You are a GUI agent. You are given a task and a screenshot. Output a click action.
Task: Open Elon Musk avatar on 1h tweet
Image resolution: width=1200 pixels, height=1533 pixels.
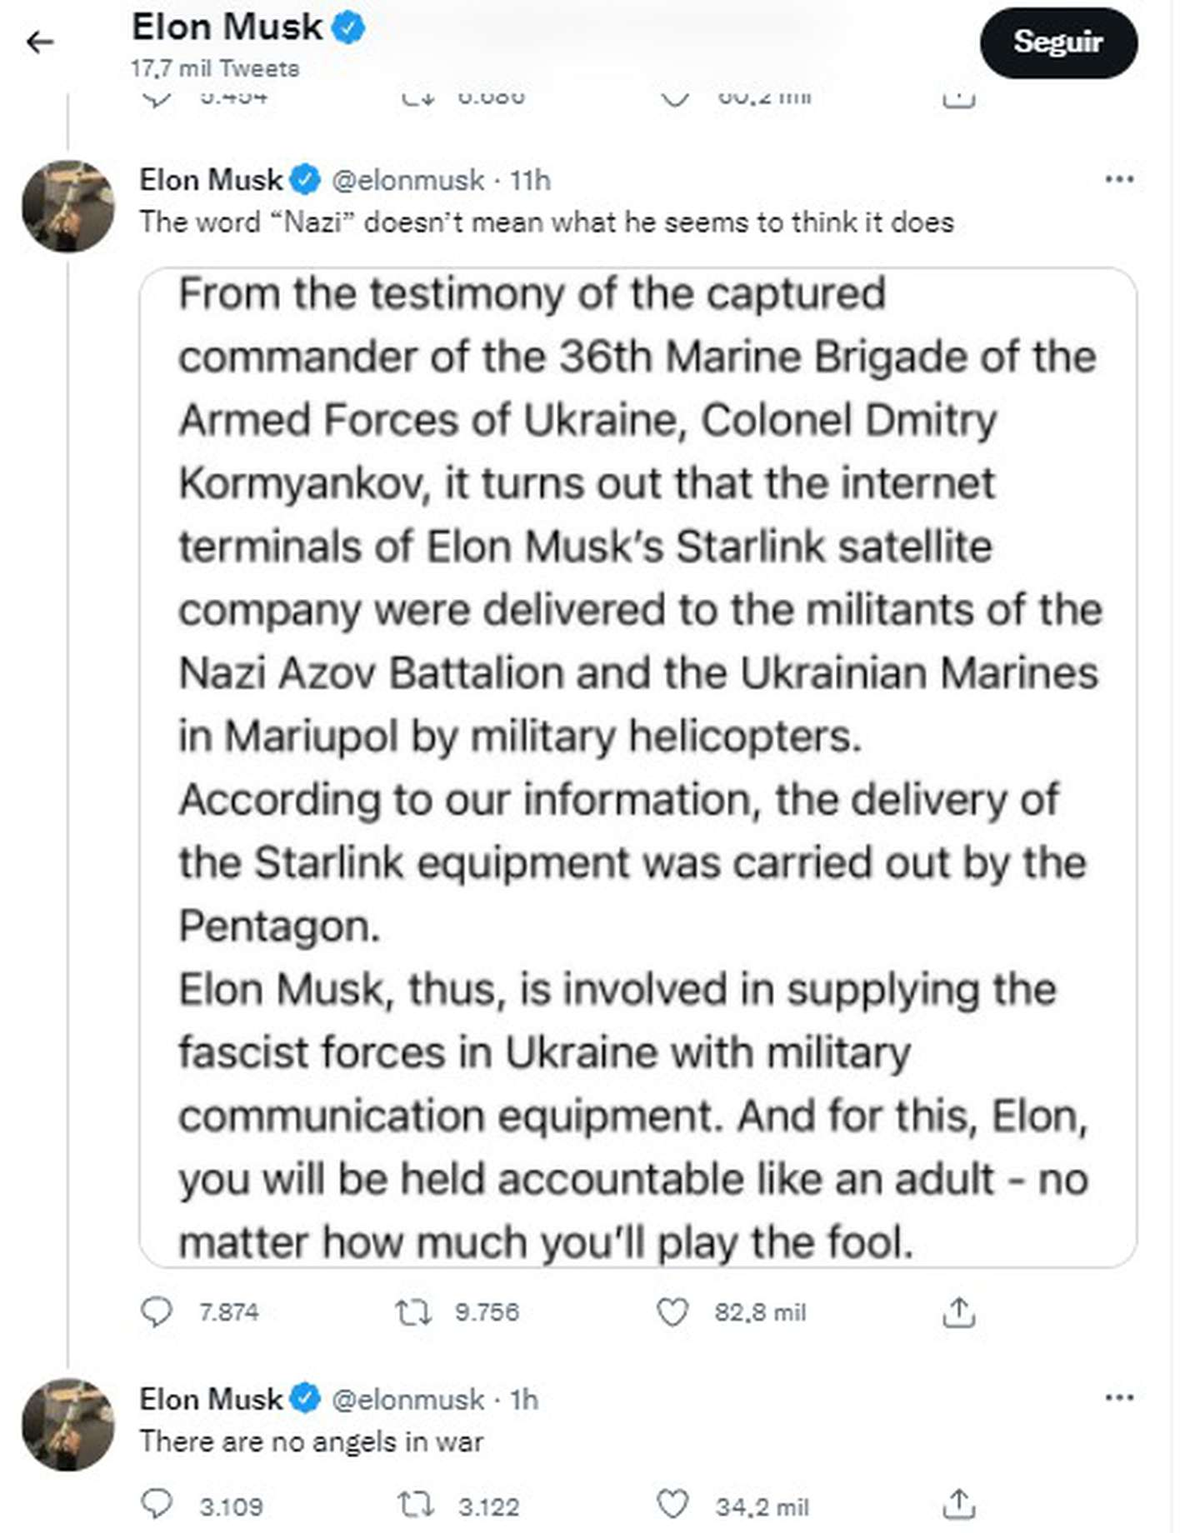point(68,1425)
